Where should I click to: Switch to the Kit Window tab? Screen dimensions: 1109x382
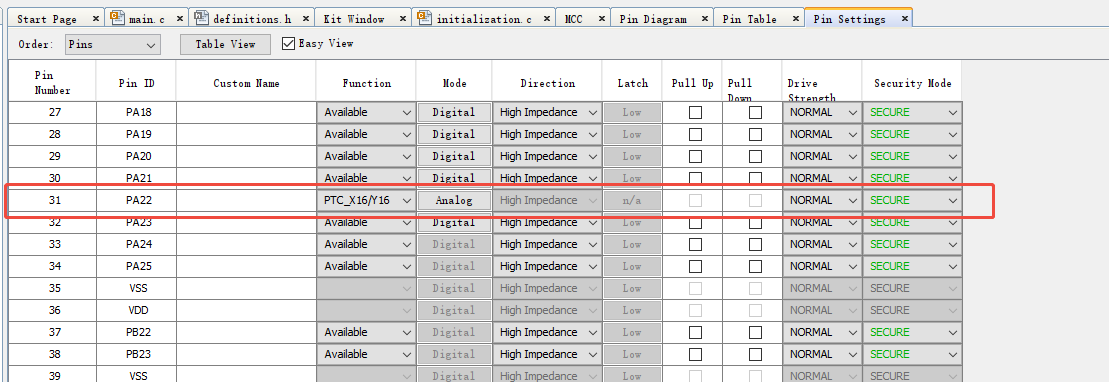point(359,19)
